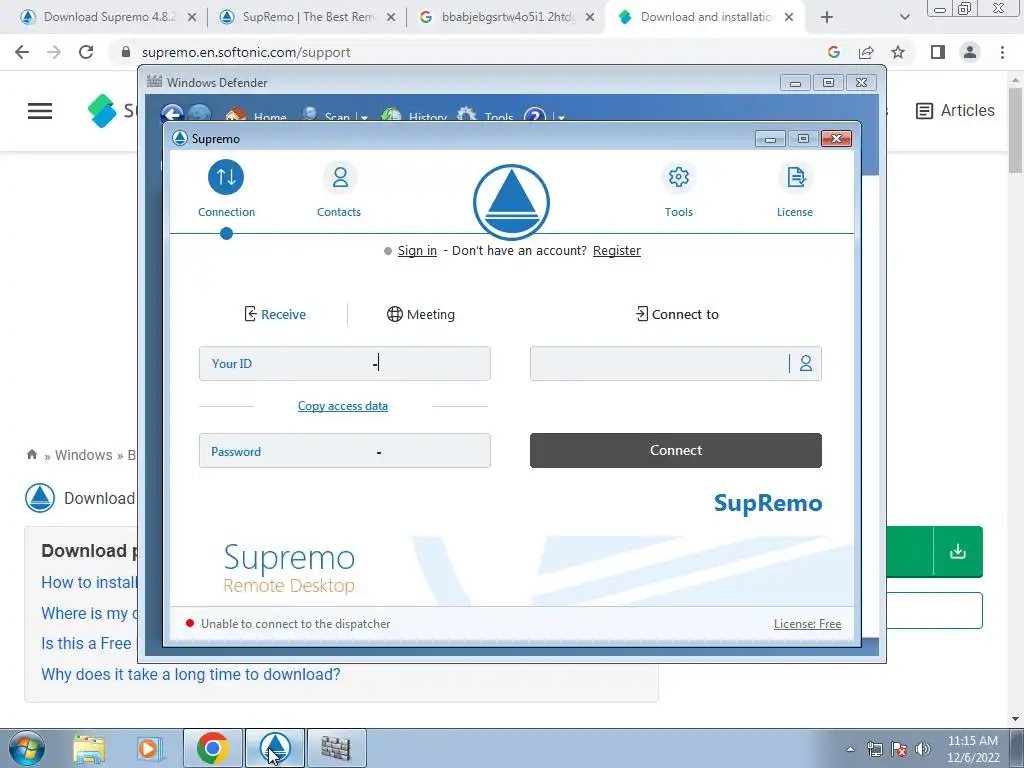Open the License: Free link
The width and height of the screenshot is (1024, 768).
[807, 624]
